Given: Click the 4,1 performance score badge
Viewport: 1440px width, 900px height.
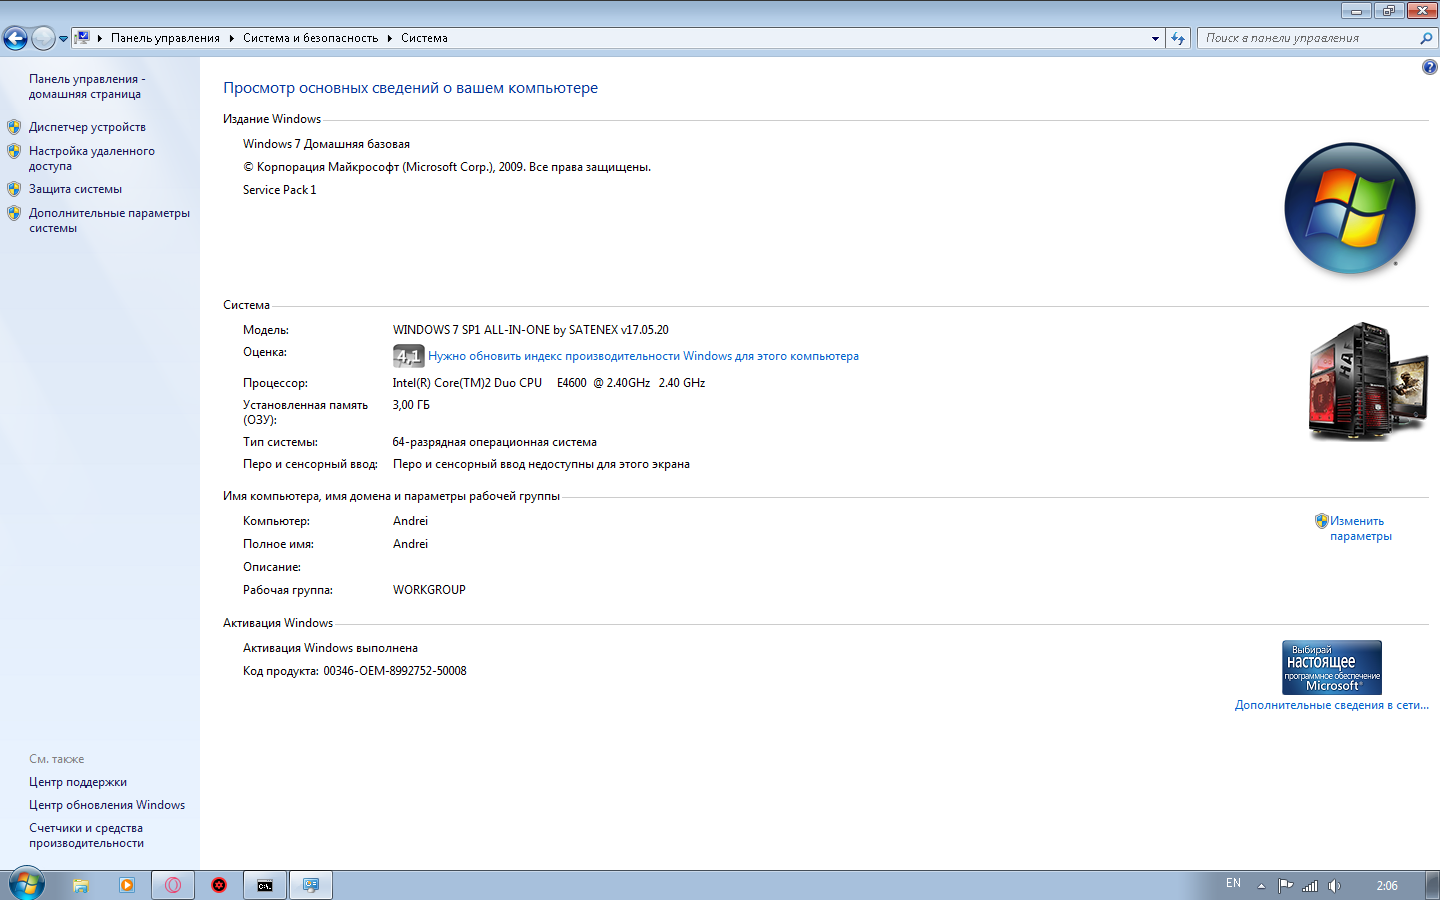Looking at the screenshot, I should (x=408, y=356).
